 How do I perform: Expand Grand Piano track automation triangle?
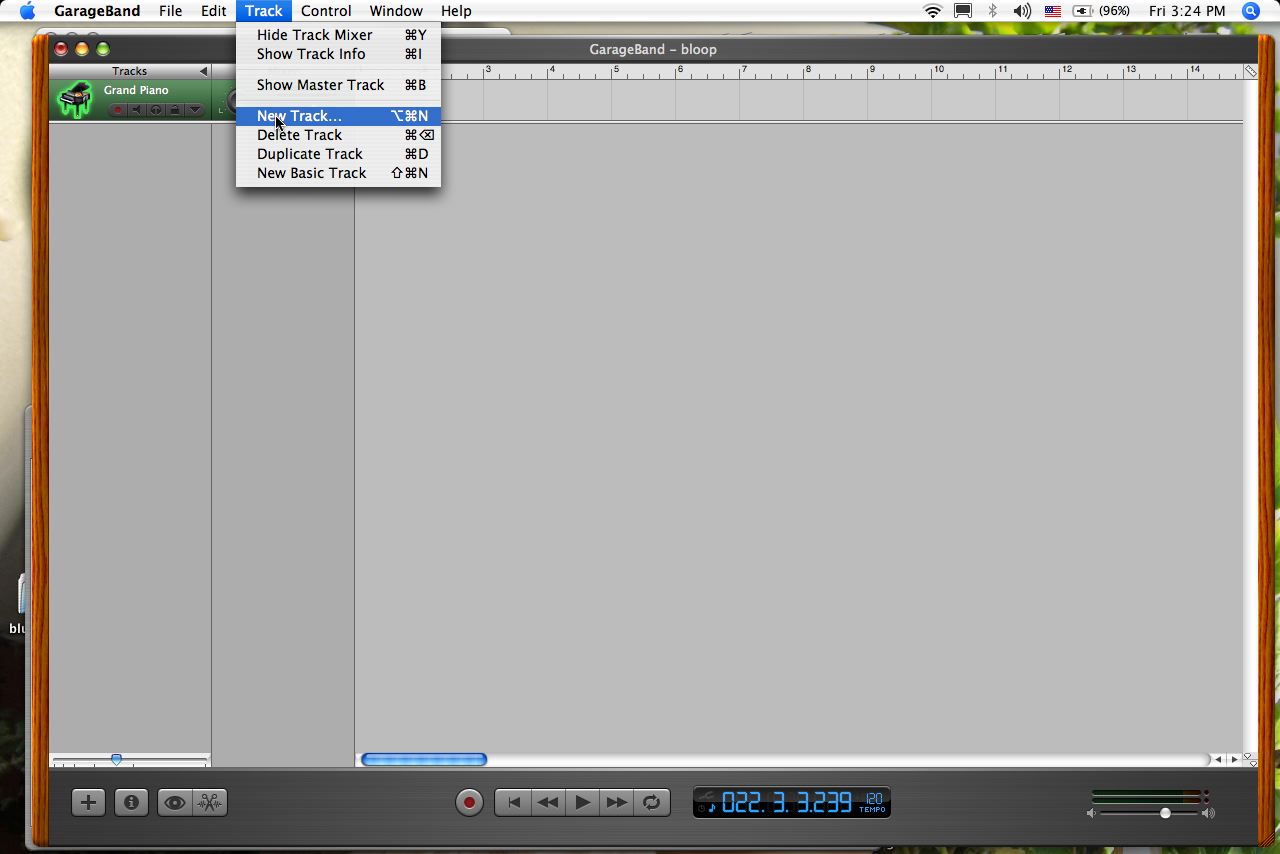194,110
